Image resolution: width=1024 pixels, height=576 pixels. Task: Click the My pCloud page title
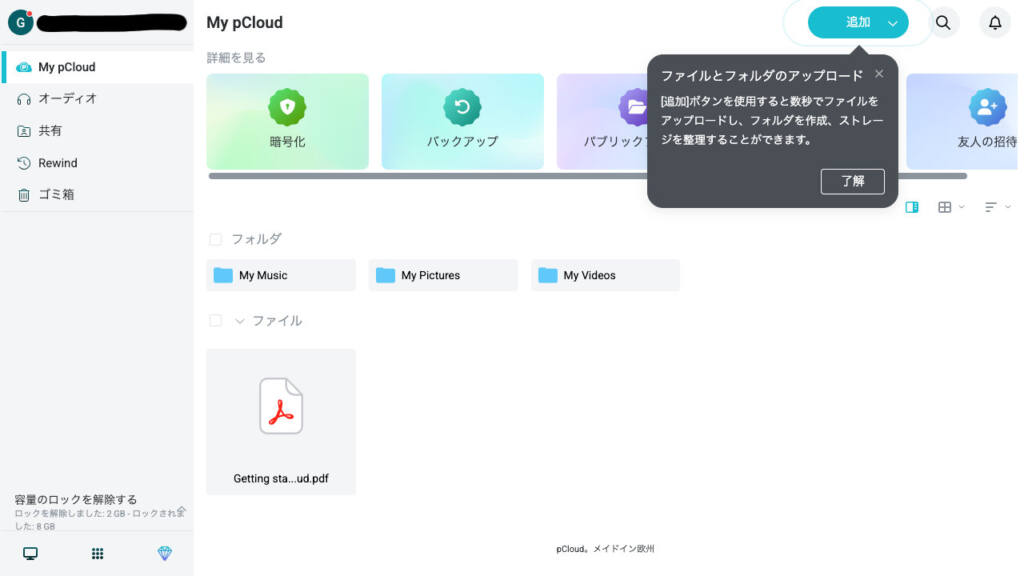[x=245, y=22]
